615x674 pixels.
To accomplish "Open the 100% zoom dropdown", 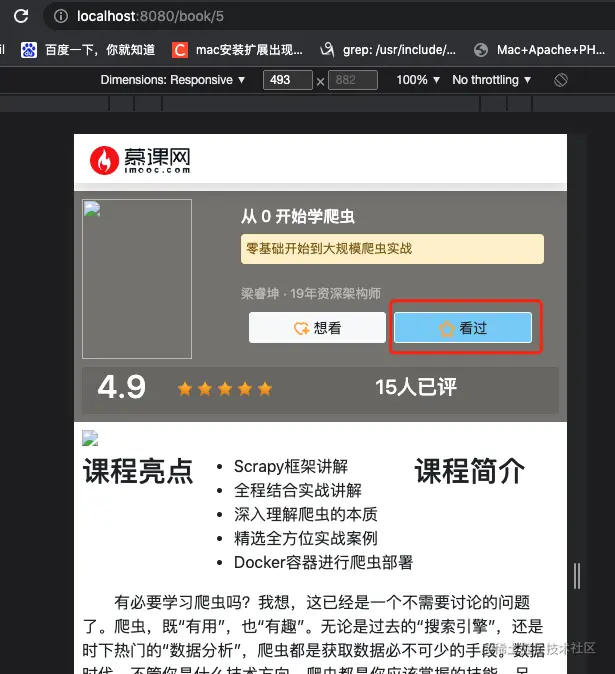I will point(418,80).
